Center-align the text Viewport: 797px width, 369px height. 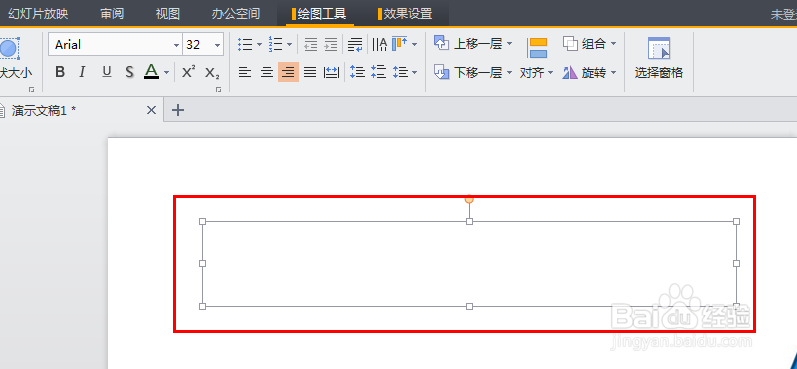[x=267, y=72]
